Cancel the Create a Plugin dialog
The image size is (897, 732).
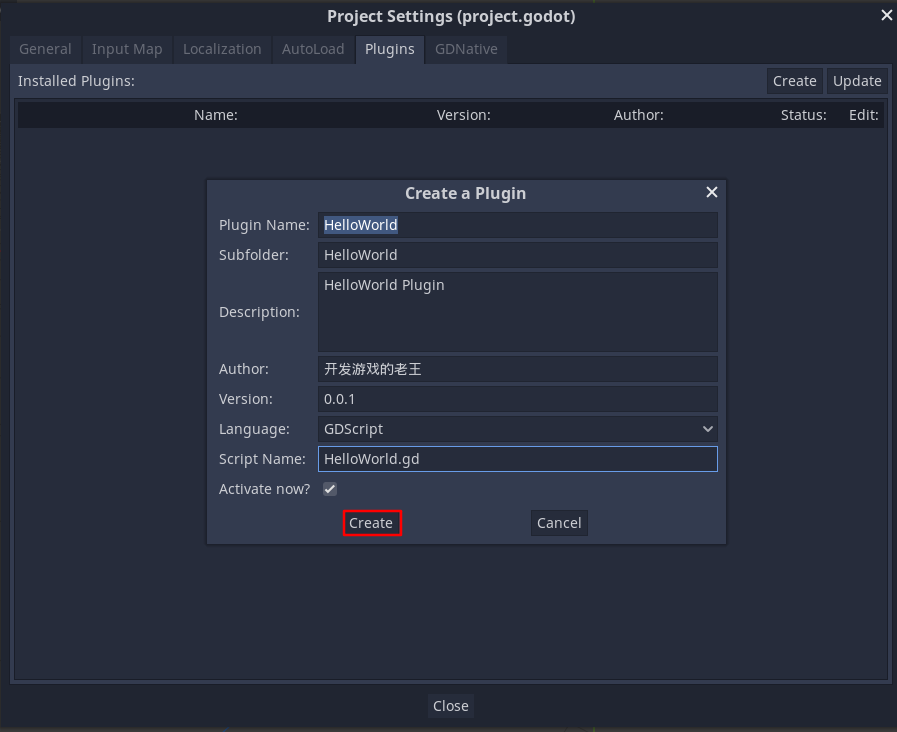[559, 523]
